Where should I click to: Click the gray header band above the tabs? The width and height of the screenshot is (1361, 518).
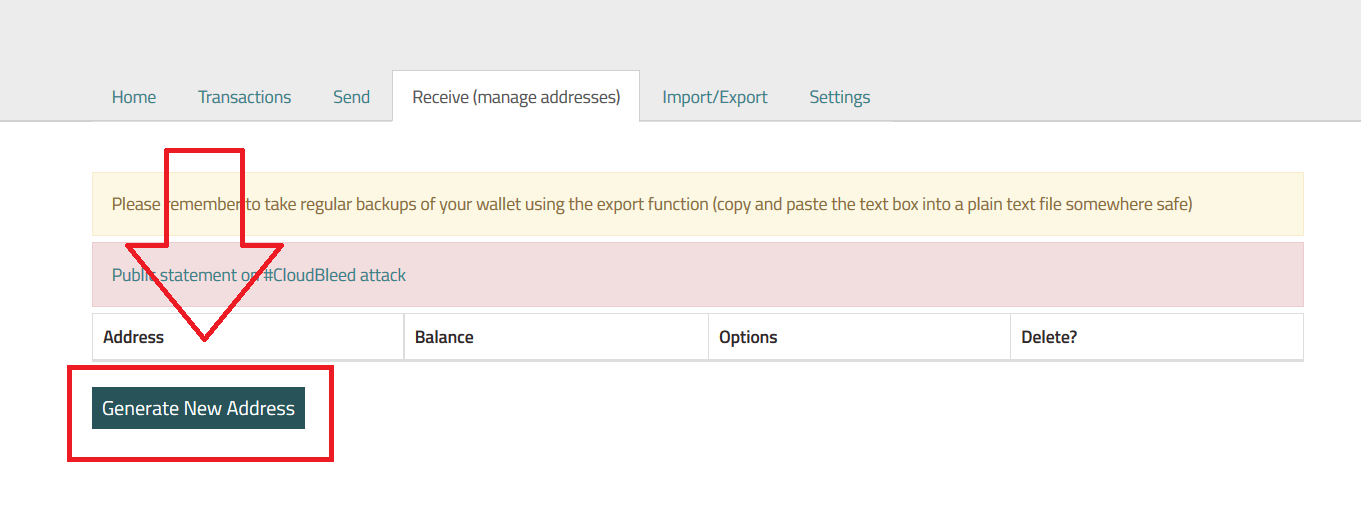680,35
